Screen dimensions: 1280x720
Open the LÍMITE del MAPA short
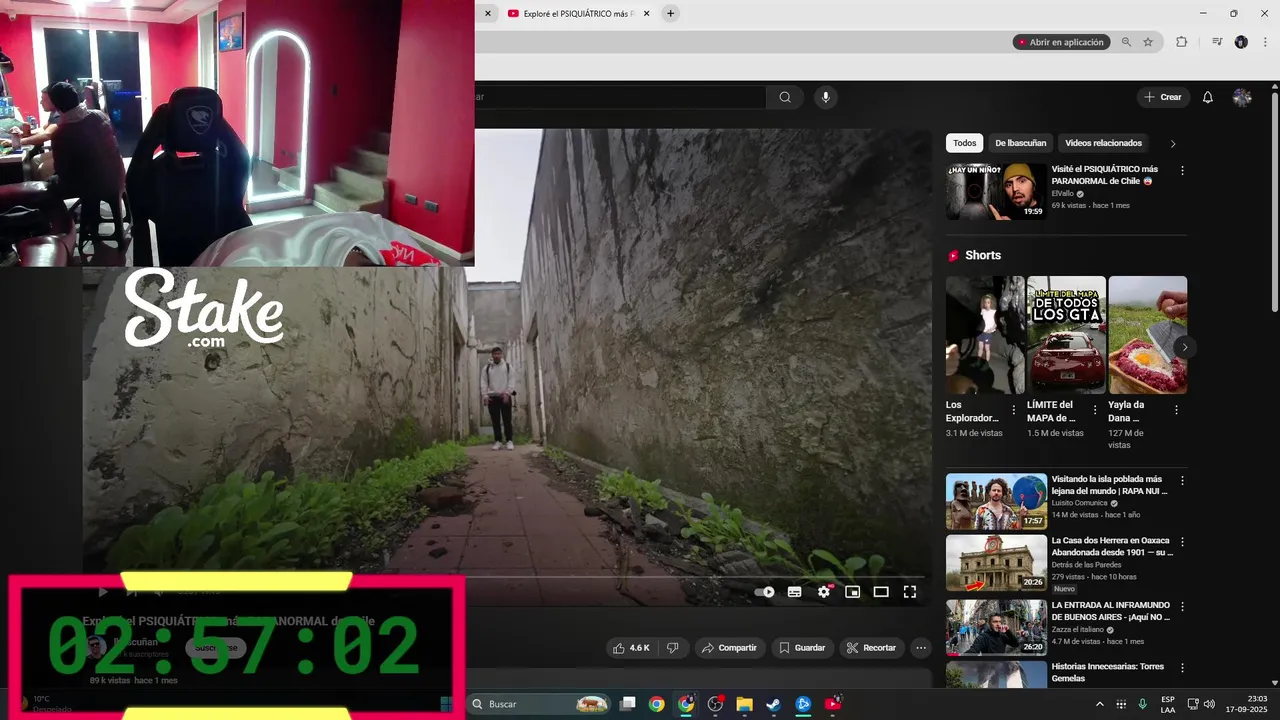tap(1066, 335)
